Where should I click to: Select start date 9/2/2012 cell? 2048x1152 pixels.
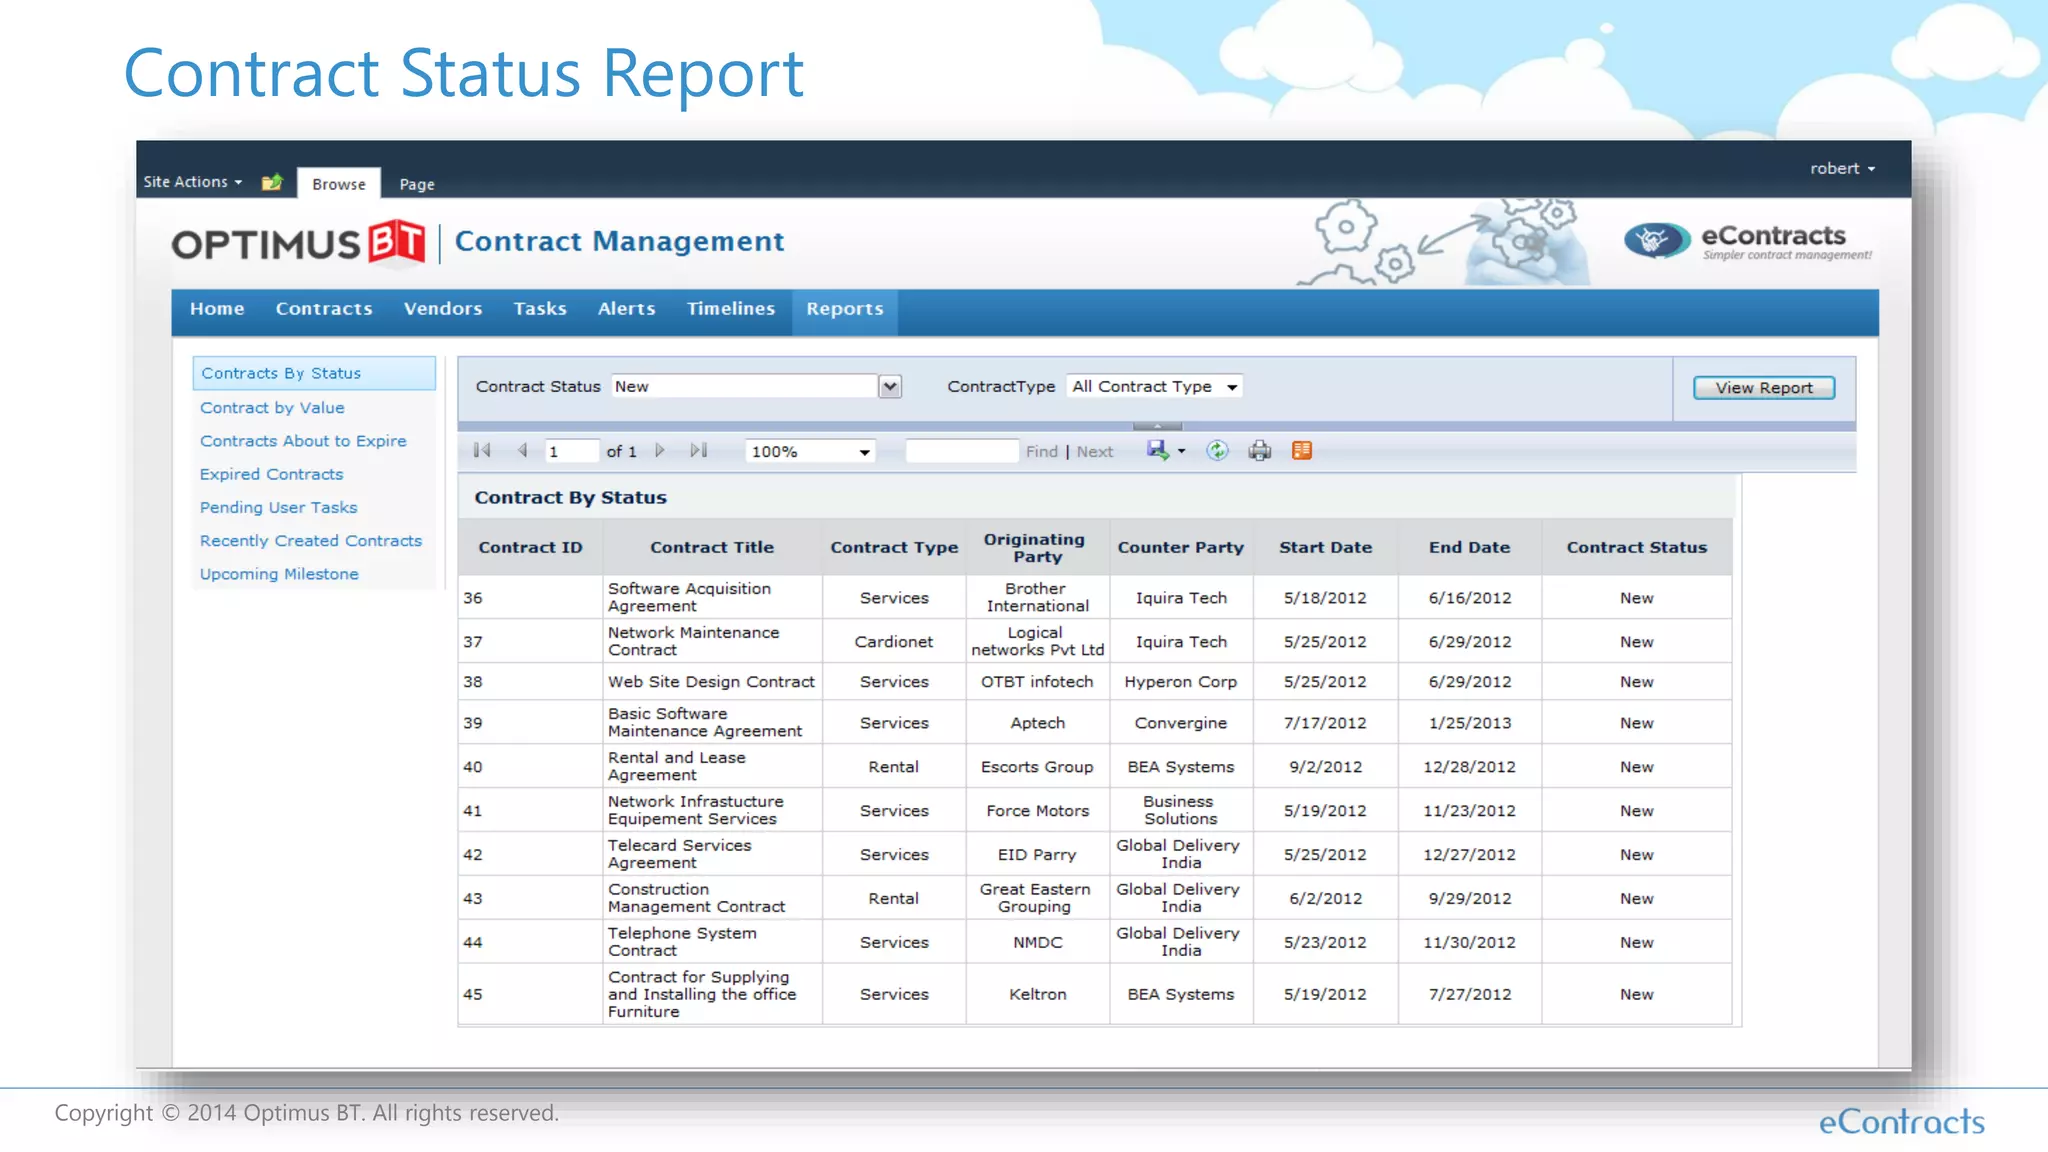tap(1325, 767)
